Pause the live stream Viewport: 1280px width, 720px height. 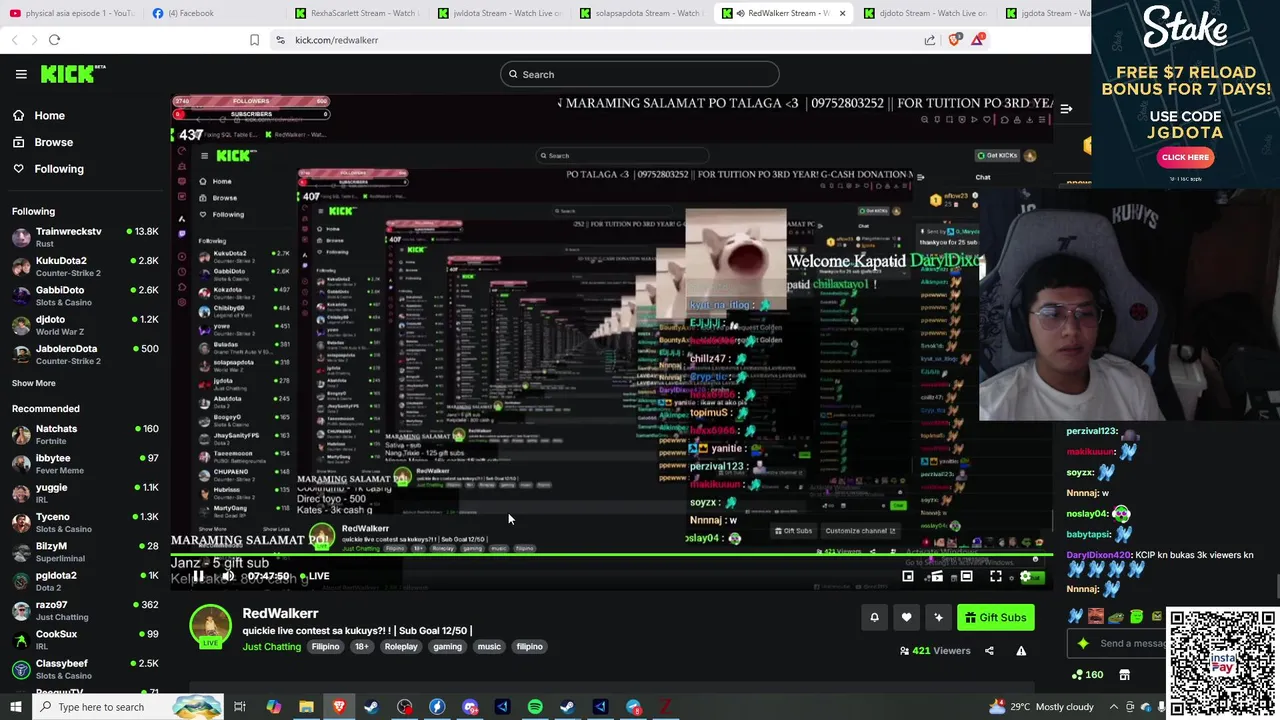click(198, 576)
